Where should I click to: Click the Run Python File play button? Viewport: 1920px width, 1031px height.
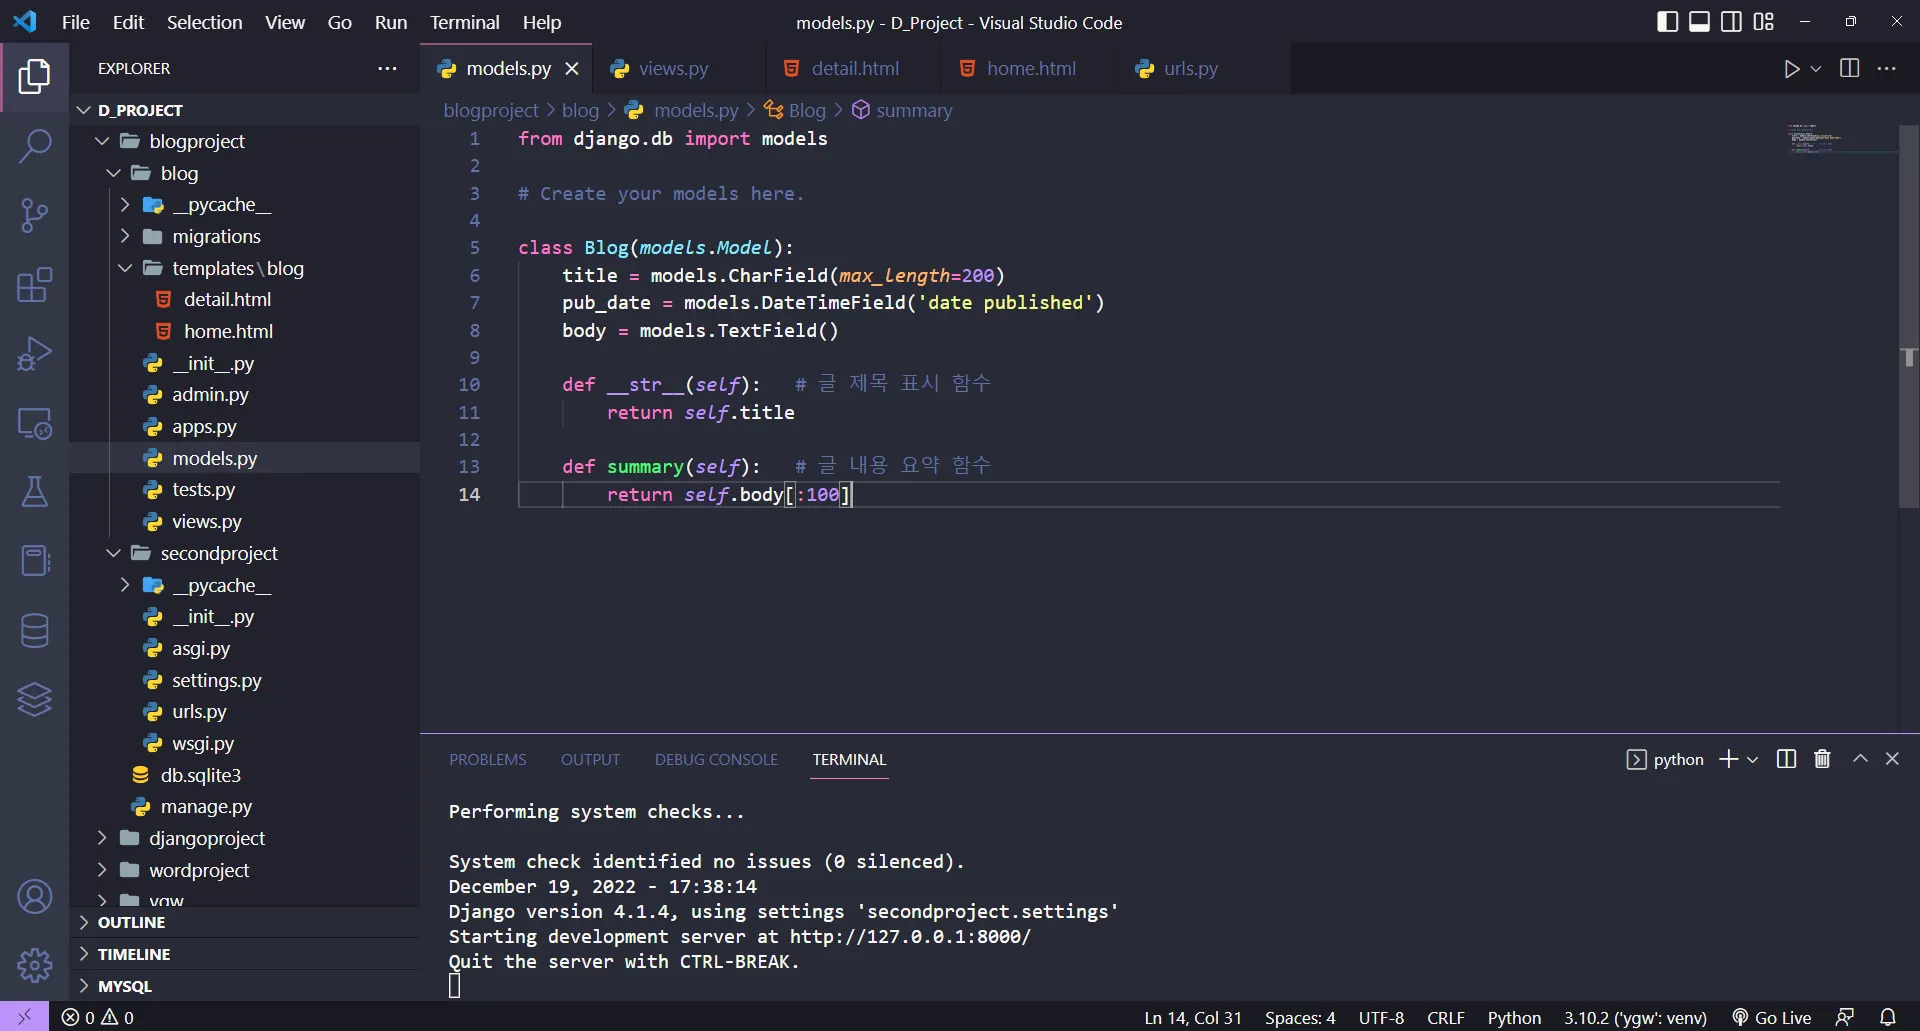click(1791, 69)
